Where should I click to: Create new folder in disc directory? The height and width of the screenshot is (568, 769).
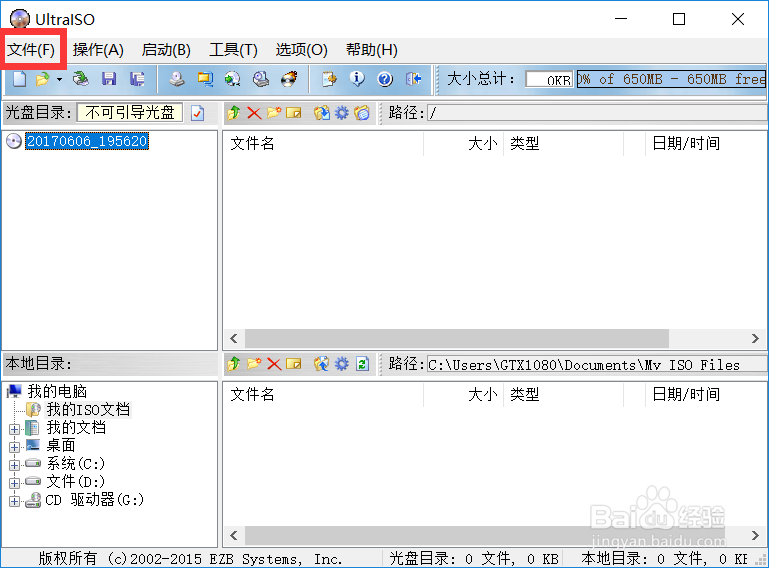coord(274,113)
